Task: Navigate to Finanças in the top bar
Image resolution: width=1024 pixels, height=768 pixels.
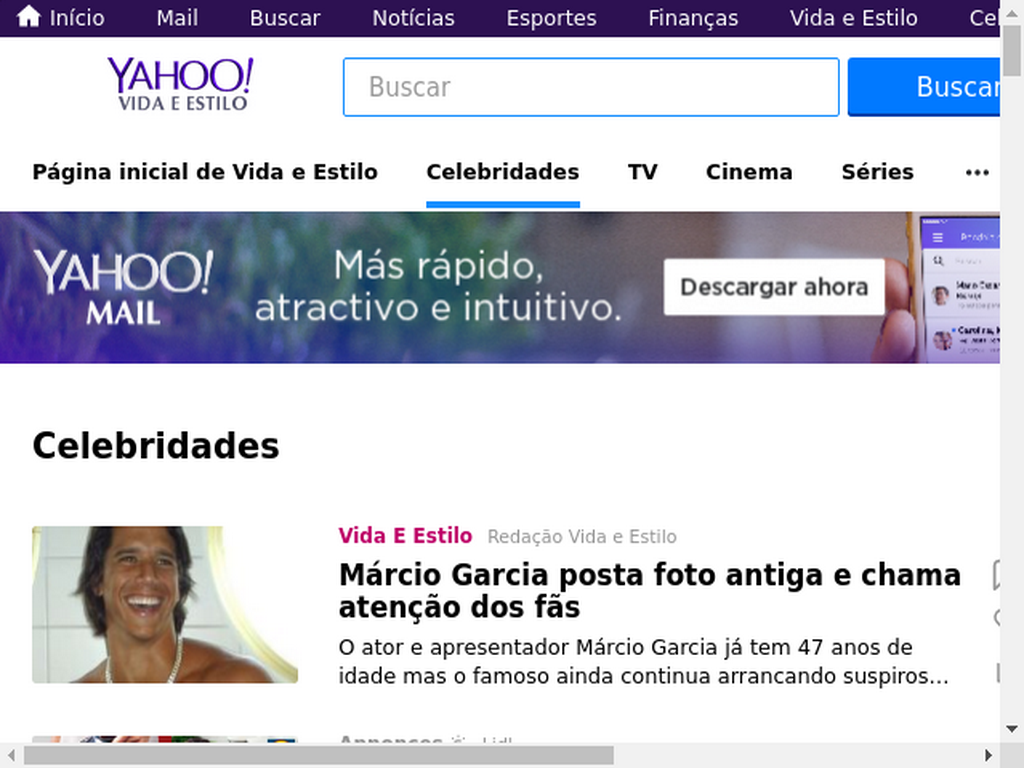Action: tap(693, 18)
